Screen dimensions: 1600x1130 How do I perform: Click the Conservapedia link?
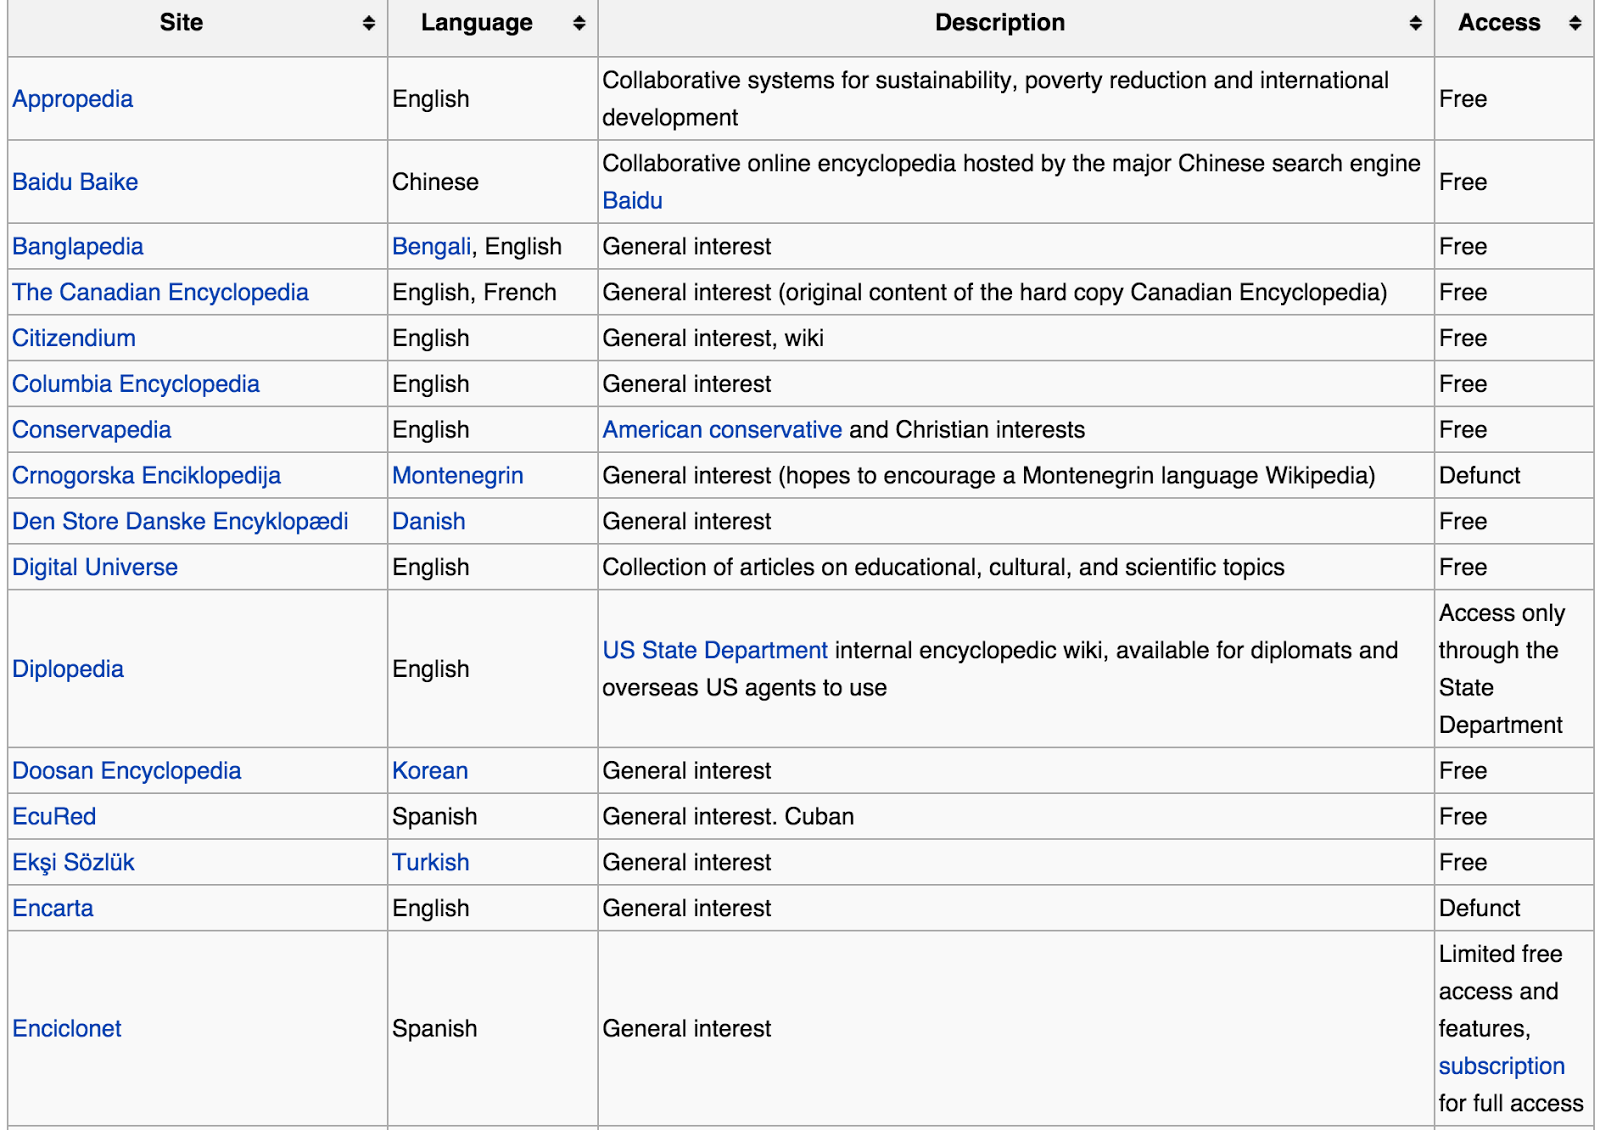coord(91,429)
